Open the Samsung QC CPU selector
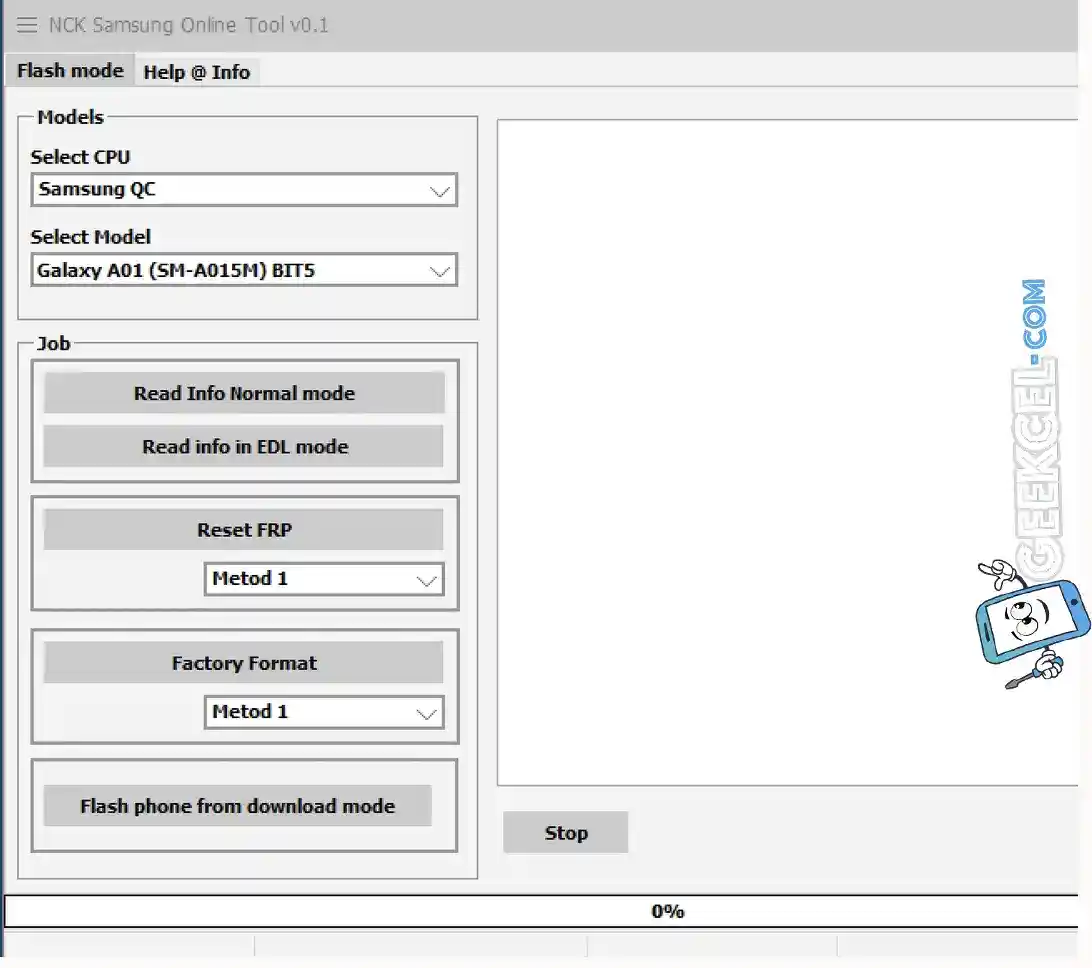This screenshot has height=968, width=1092. 244,190
